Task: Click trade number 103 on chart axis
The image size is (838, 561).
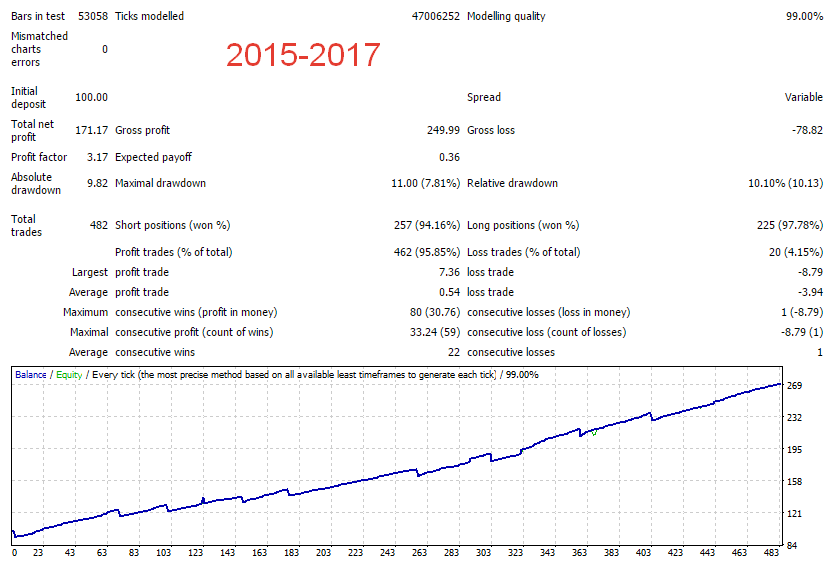Action: [x=164, y=553]
